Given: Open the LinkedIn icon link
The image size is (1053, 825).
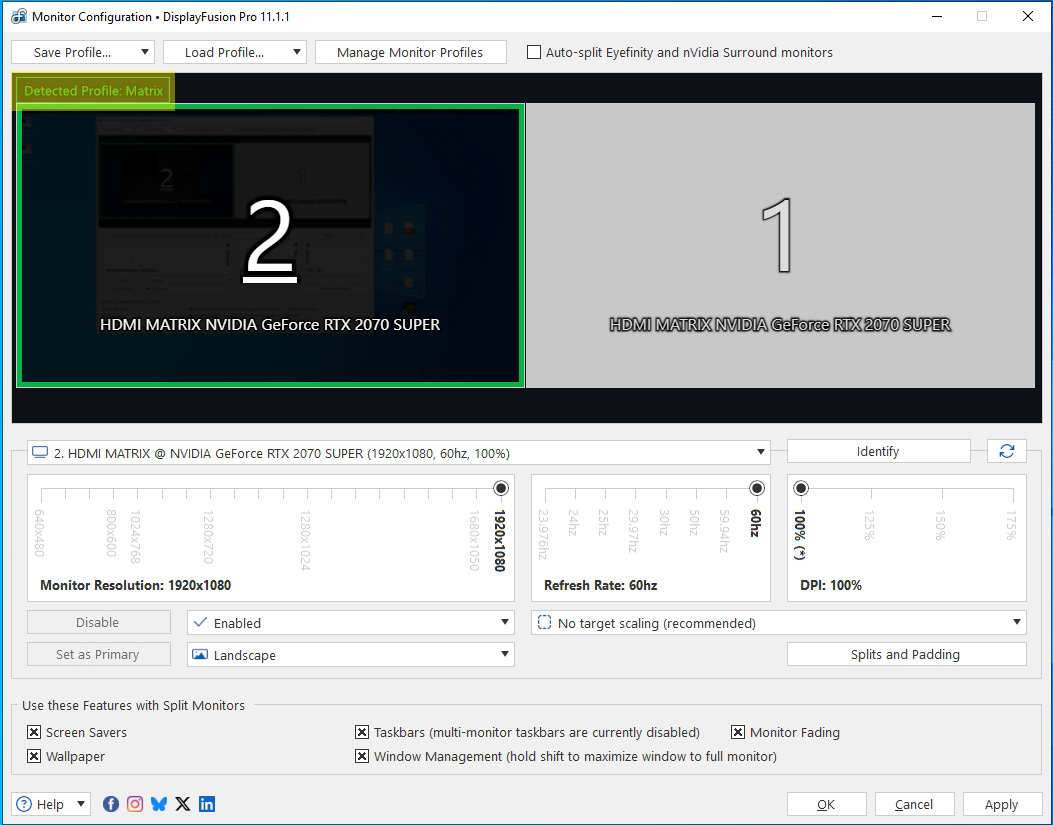Looking at the screenshot, I should pos(207,804).
